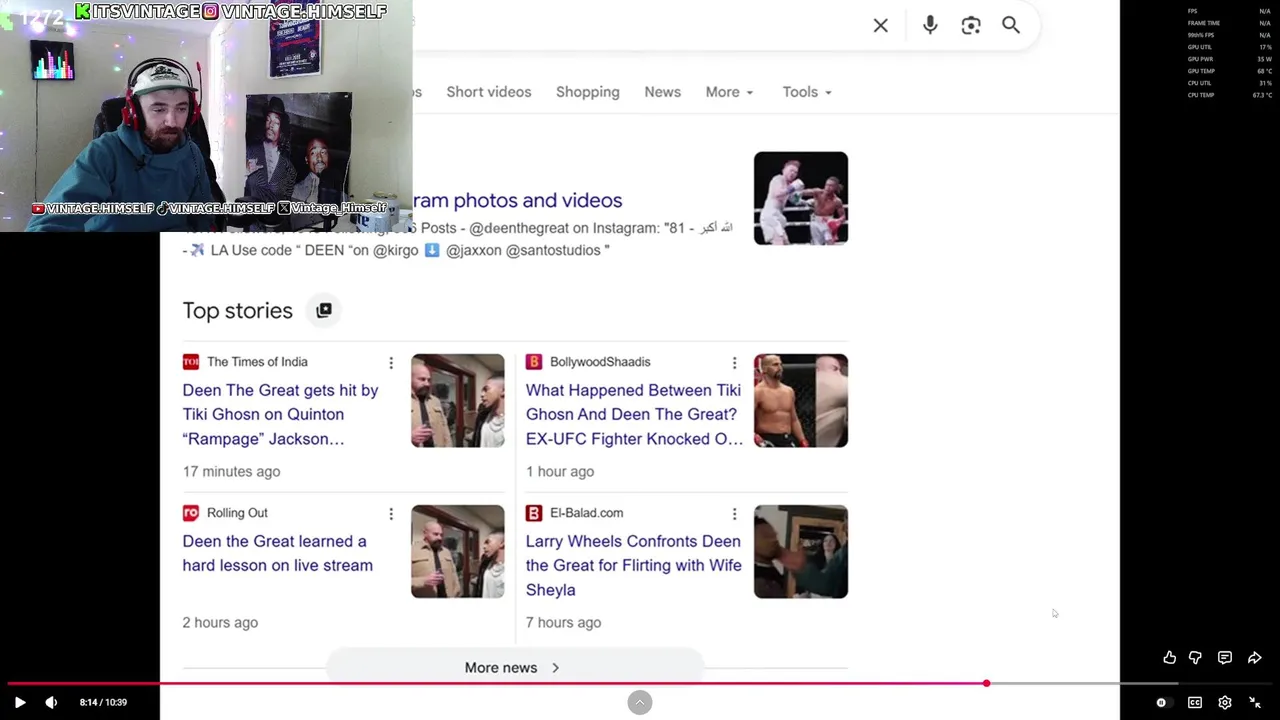
Task: Open the Instagram photos and videos result
Action: (517, 200)
